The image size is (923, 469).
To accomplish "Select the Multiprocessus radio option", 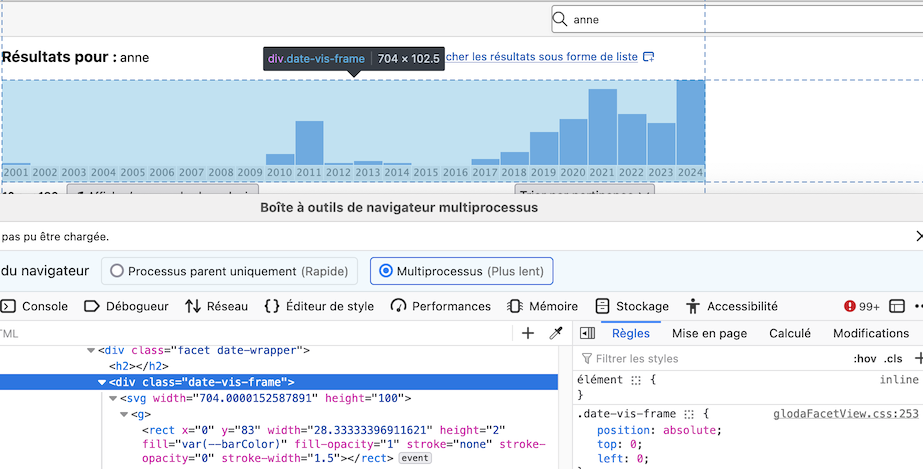I will point(385,271).
